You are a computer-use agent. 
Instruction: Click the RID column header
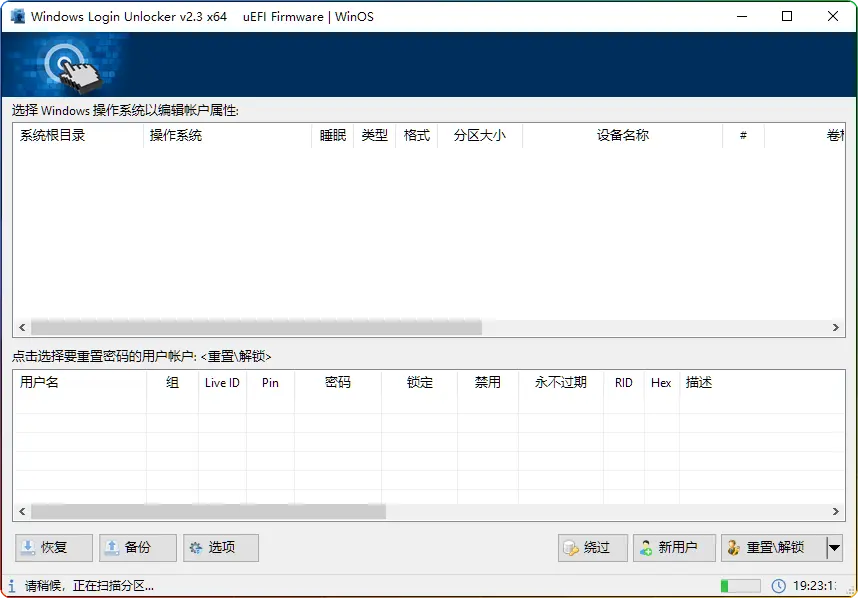[624, 382]
